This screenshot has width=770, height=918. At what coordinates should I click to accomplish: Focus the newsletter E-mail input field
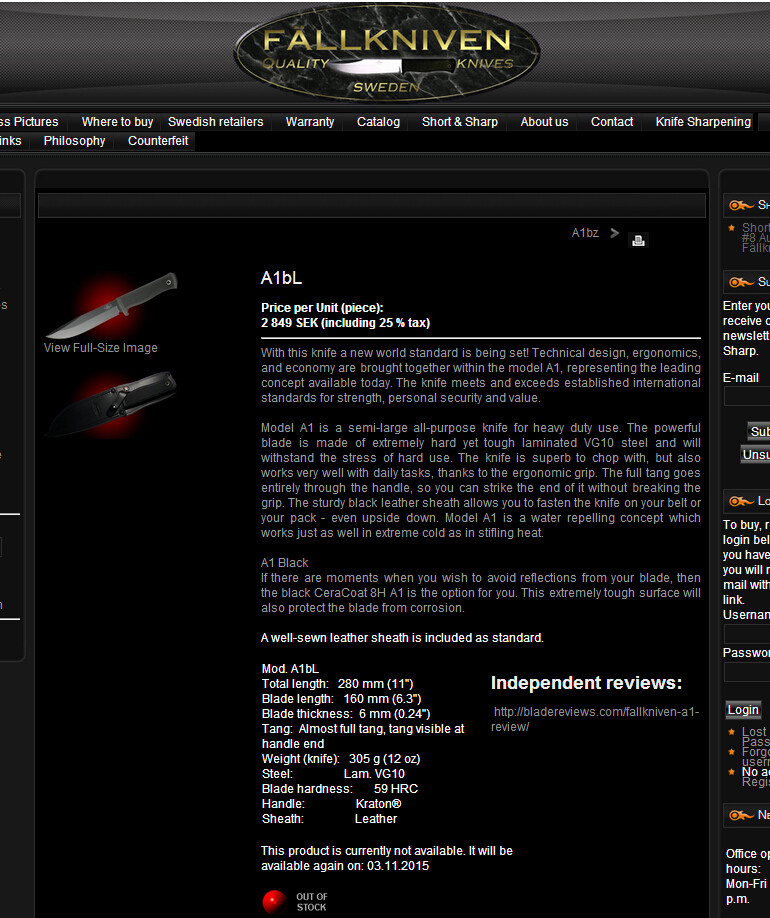coord(747,396)
